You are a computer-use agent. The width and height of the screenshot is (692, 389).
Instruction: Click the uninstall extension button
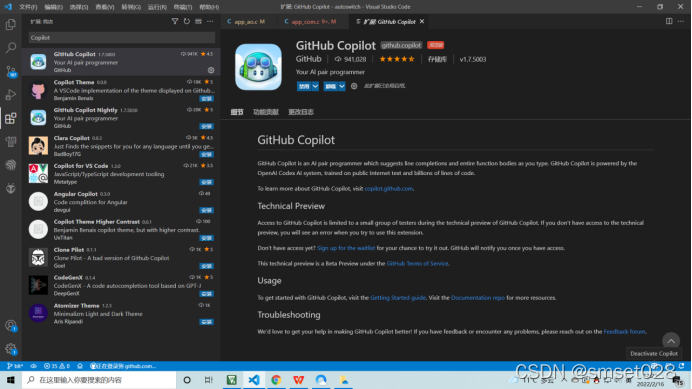tap(331, 86)
